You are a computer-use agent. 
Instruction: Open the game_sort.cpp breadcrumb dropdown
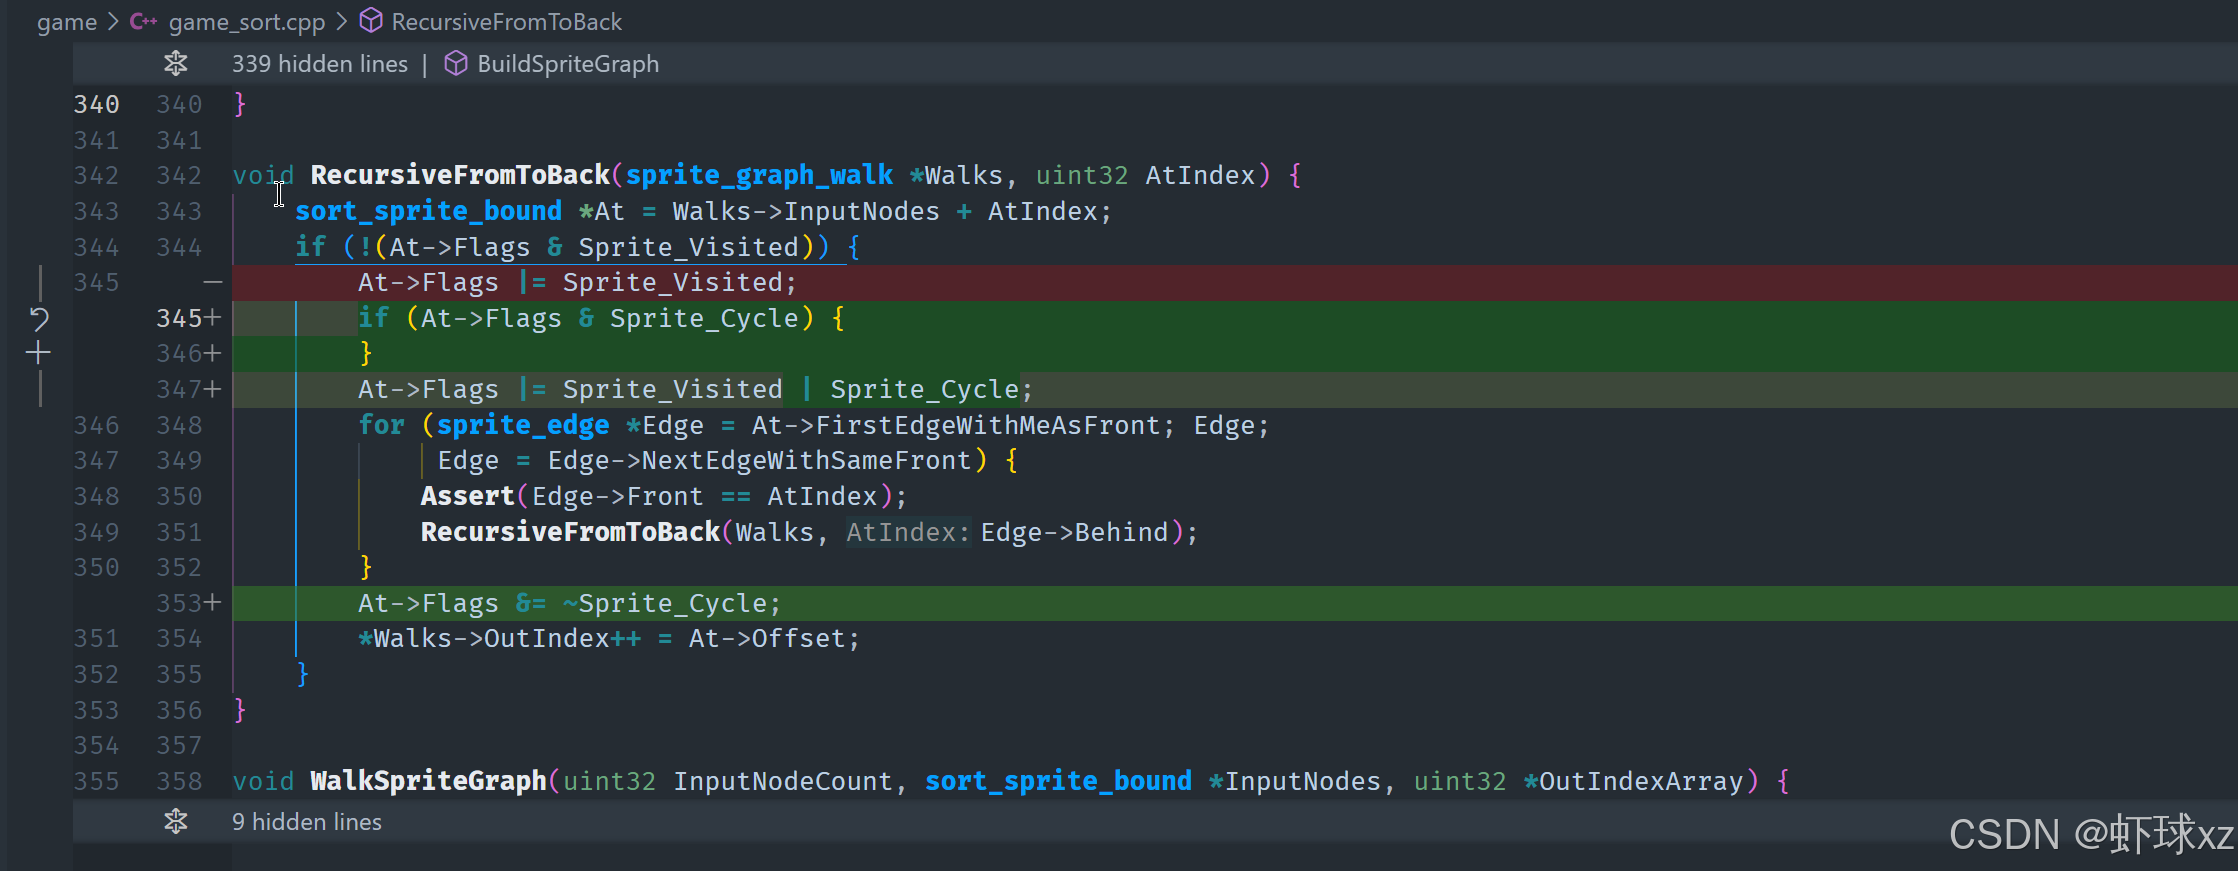coord(247,22)
